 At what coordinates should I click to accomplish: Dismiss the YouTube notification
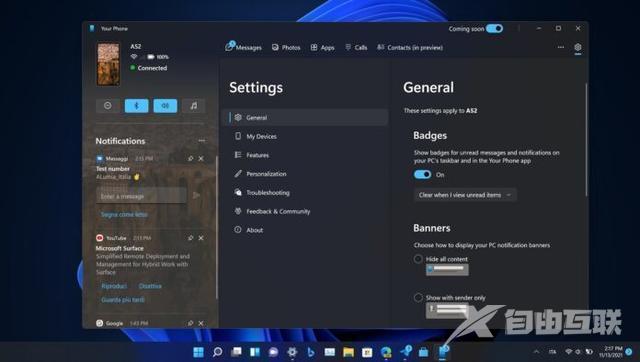(x=201, y=238)
